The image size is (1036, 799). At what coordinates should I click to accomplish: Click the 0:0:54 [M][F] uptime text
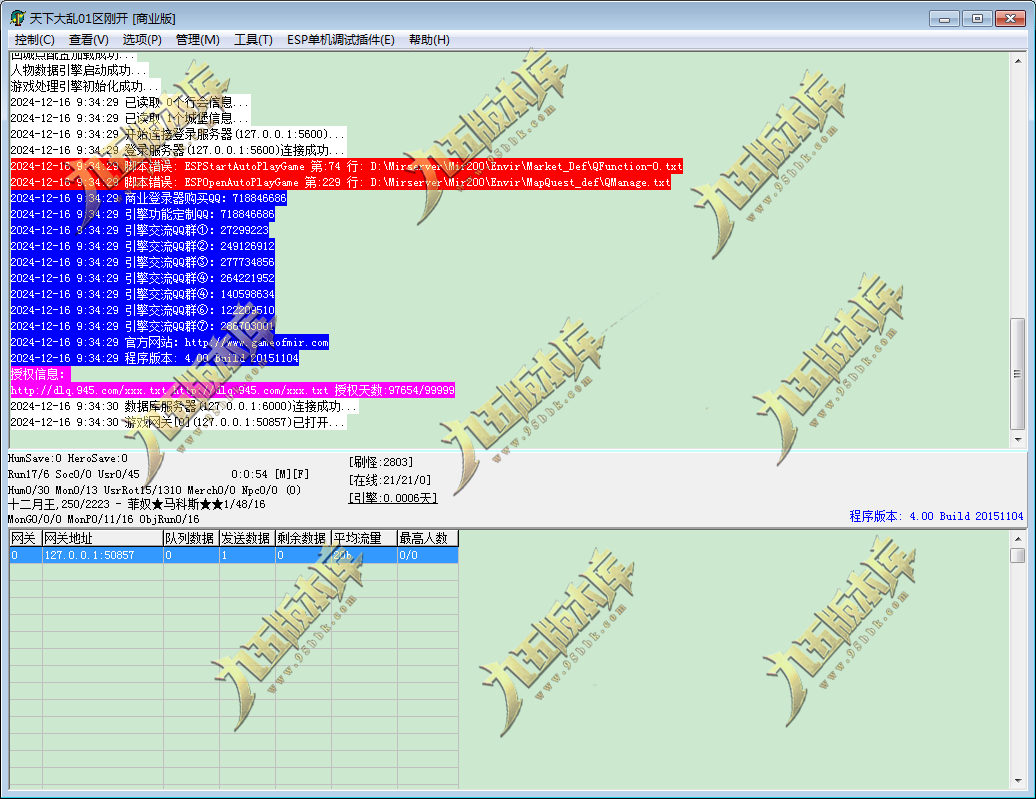point(270,474)
